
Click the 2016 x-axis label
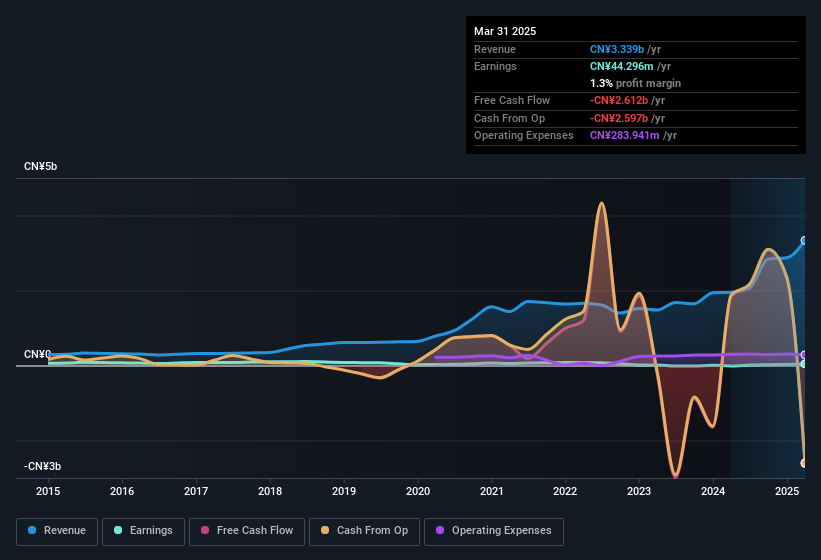tap(122, 491)
